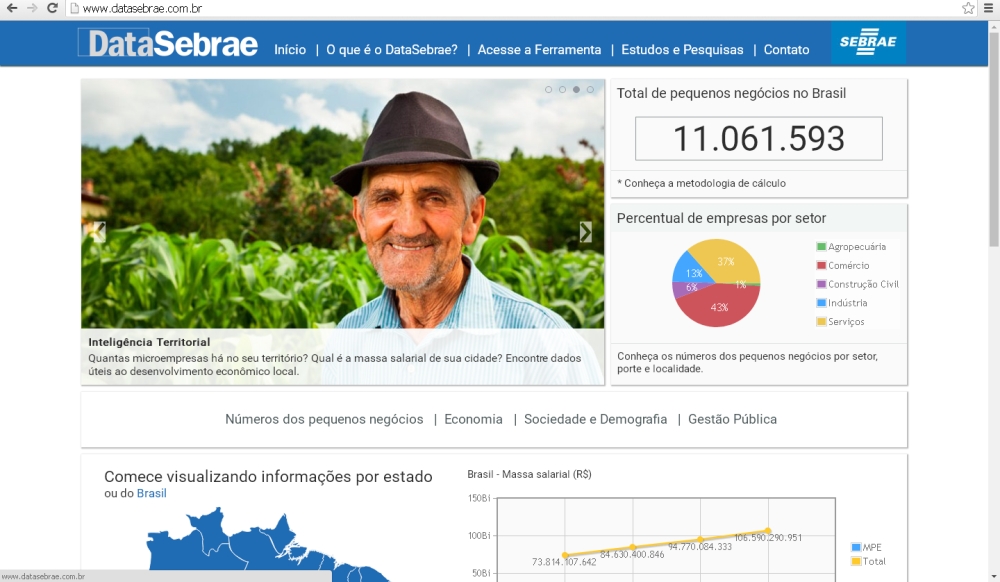Click the 94.770.084.333 data point label
Image resolution: width=1000 pixels, height=582 pixels.
(x=700, y=547)
